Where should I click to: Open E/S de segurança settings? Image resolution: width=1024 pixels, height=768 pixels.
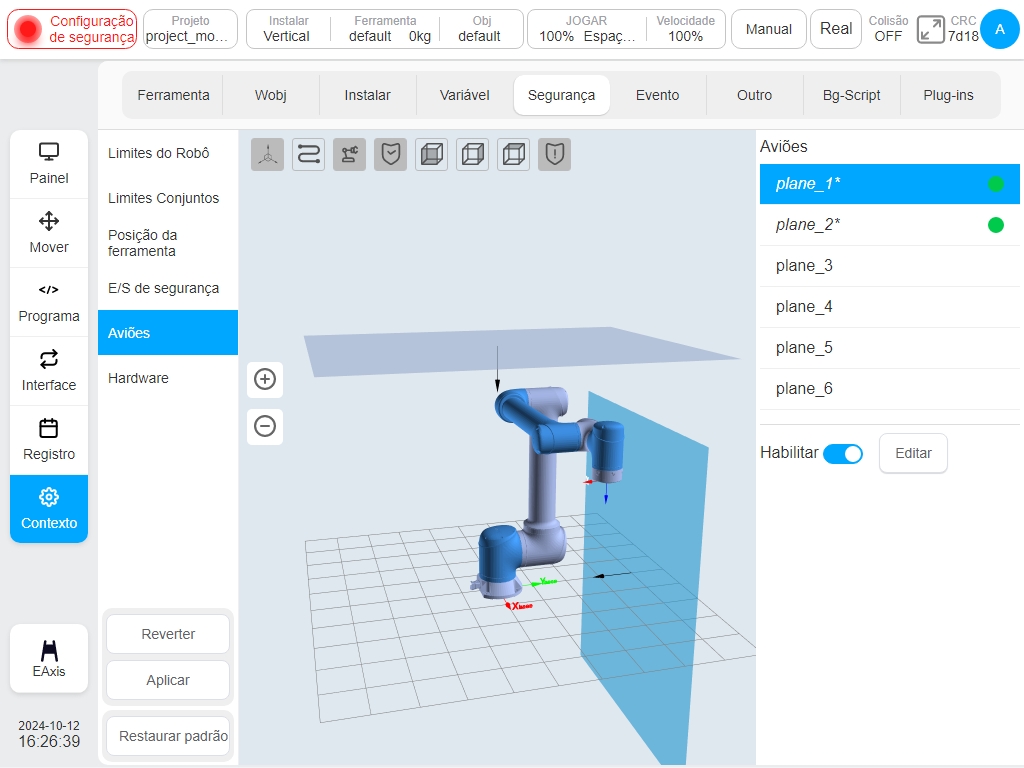click(168, 288)
